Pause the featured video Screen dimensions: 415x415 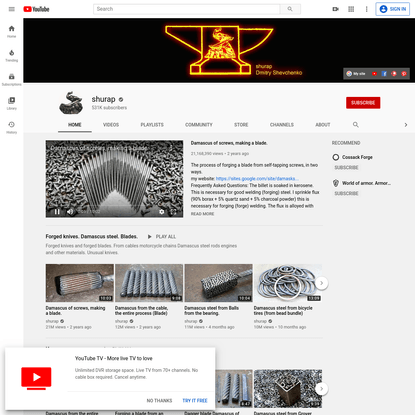(x=57, y=212)
